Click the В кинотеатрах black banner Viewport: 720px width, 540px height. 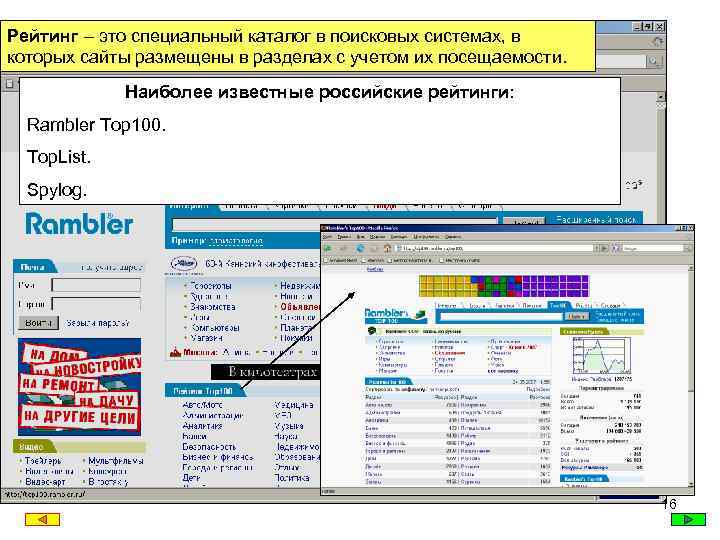pos(265,372)
